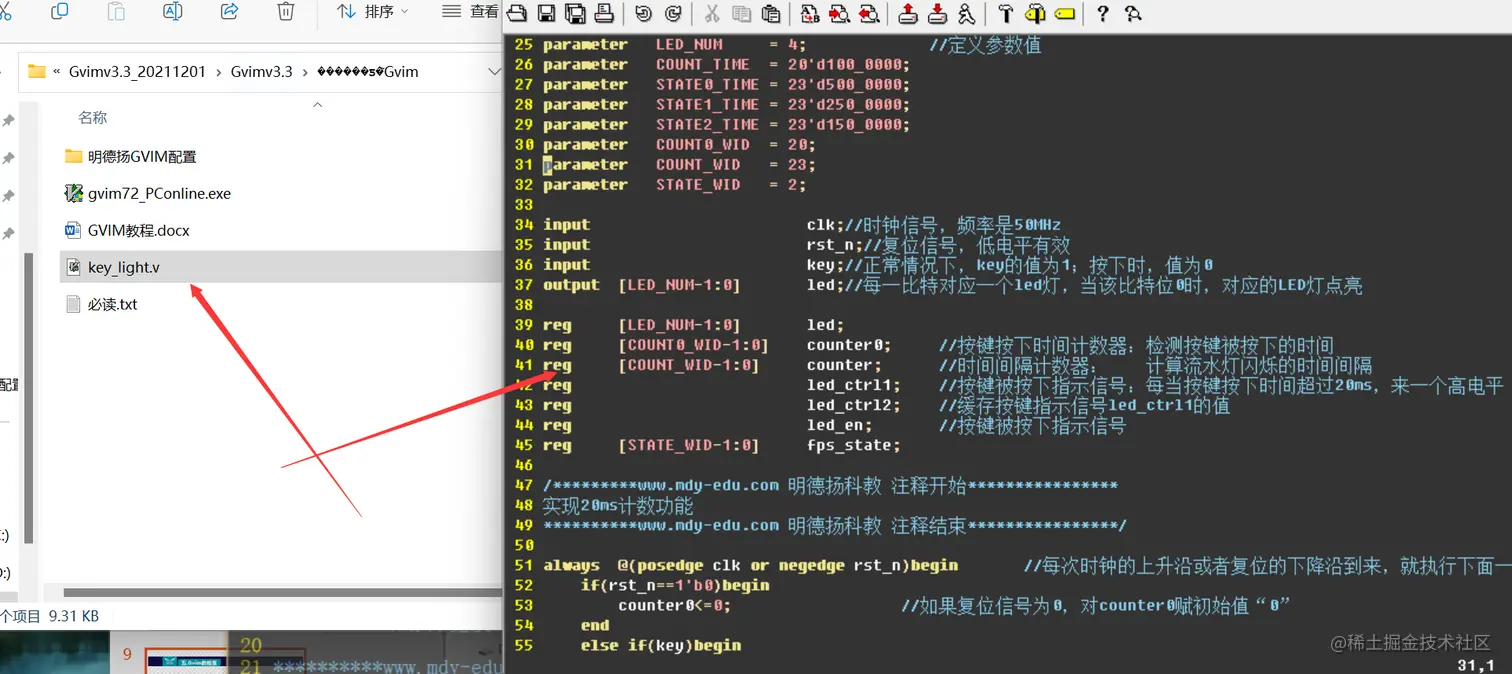Click Explorer rename icon in command bar

[172, 11]
